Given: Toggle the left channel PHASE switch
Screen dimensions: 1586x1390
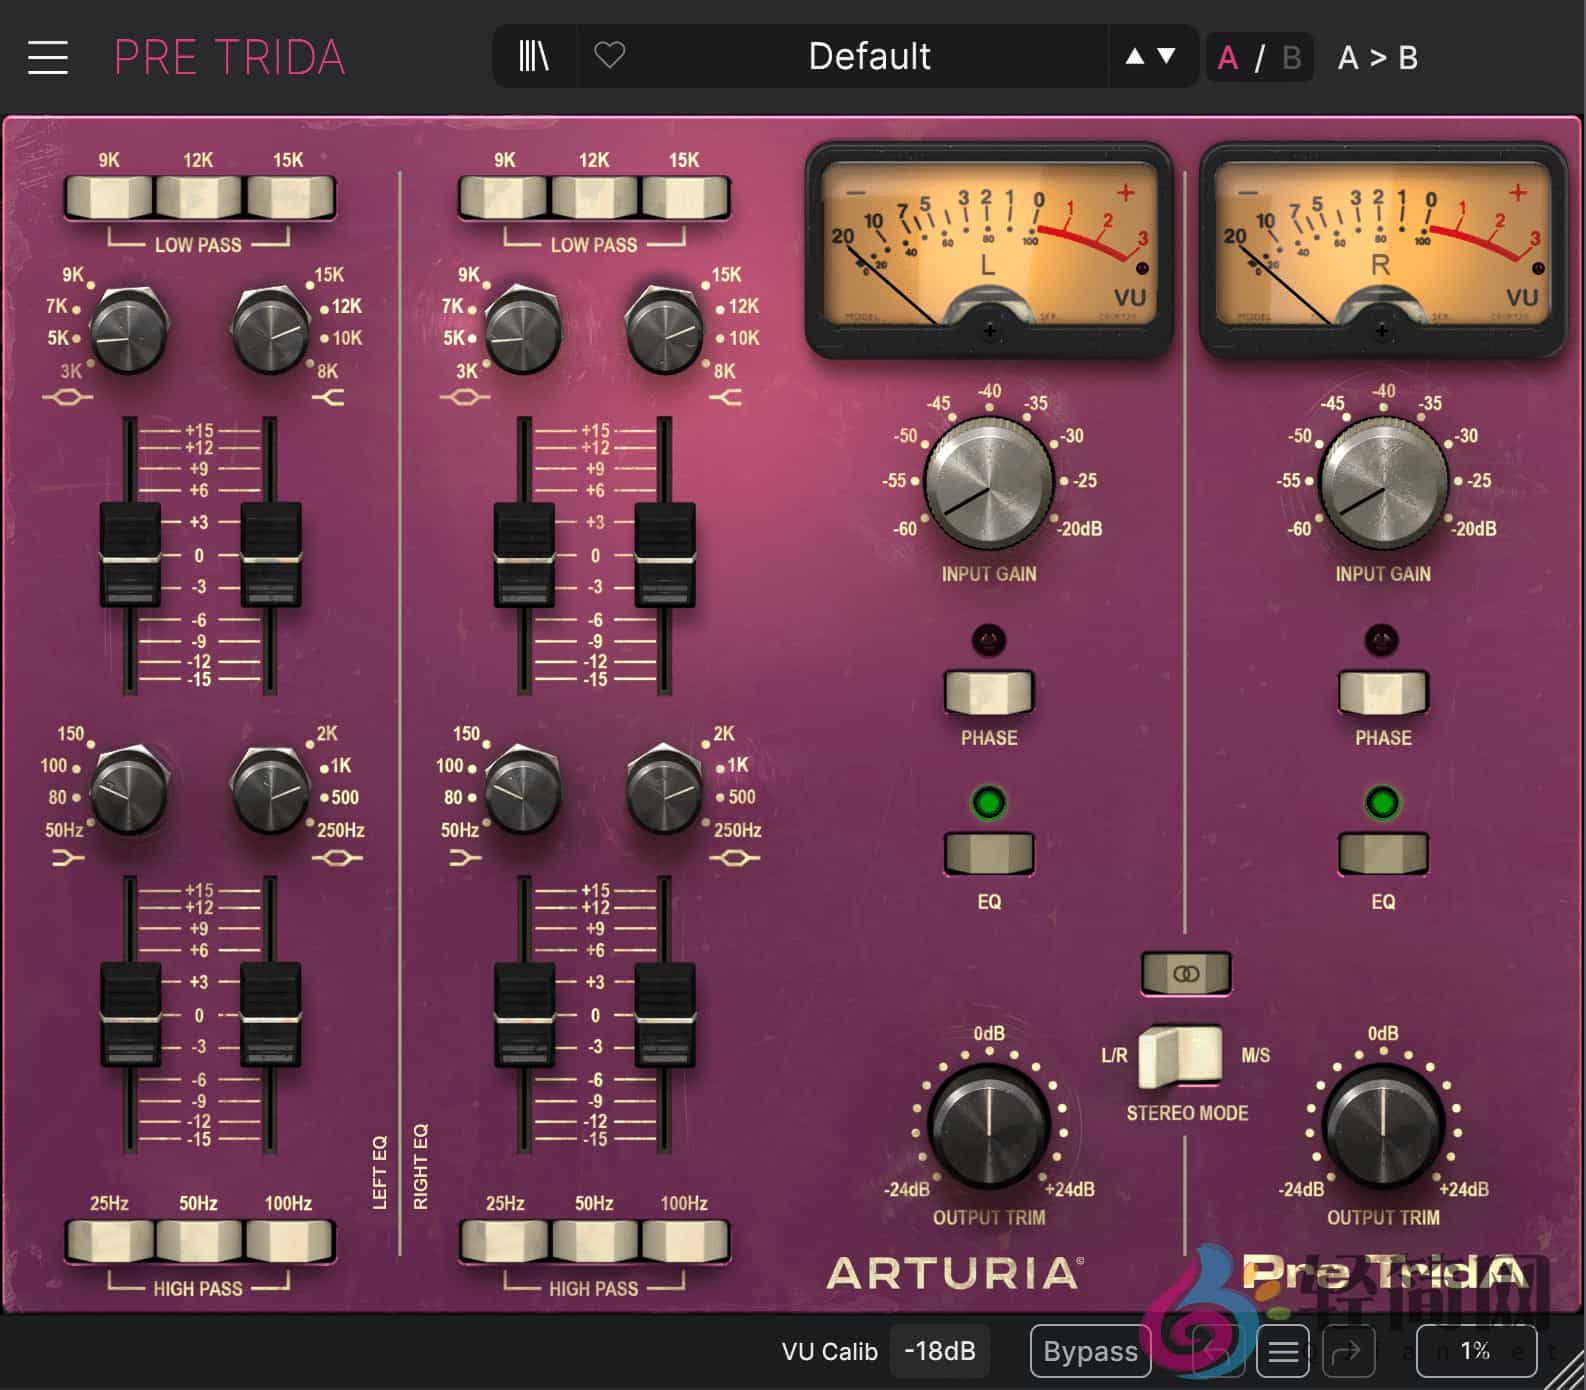Looking at the screenshot, I should (988, 693).
